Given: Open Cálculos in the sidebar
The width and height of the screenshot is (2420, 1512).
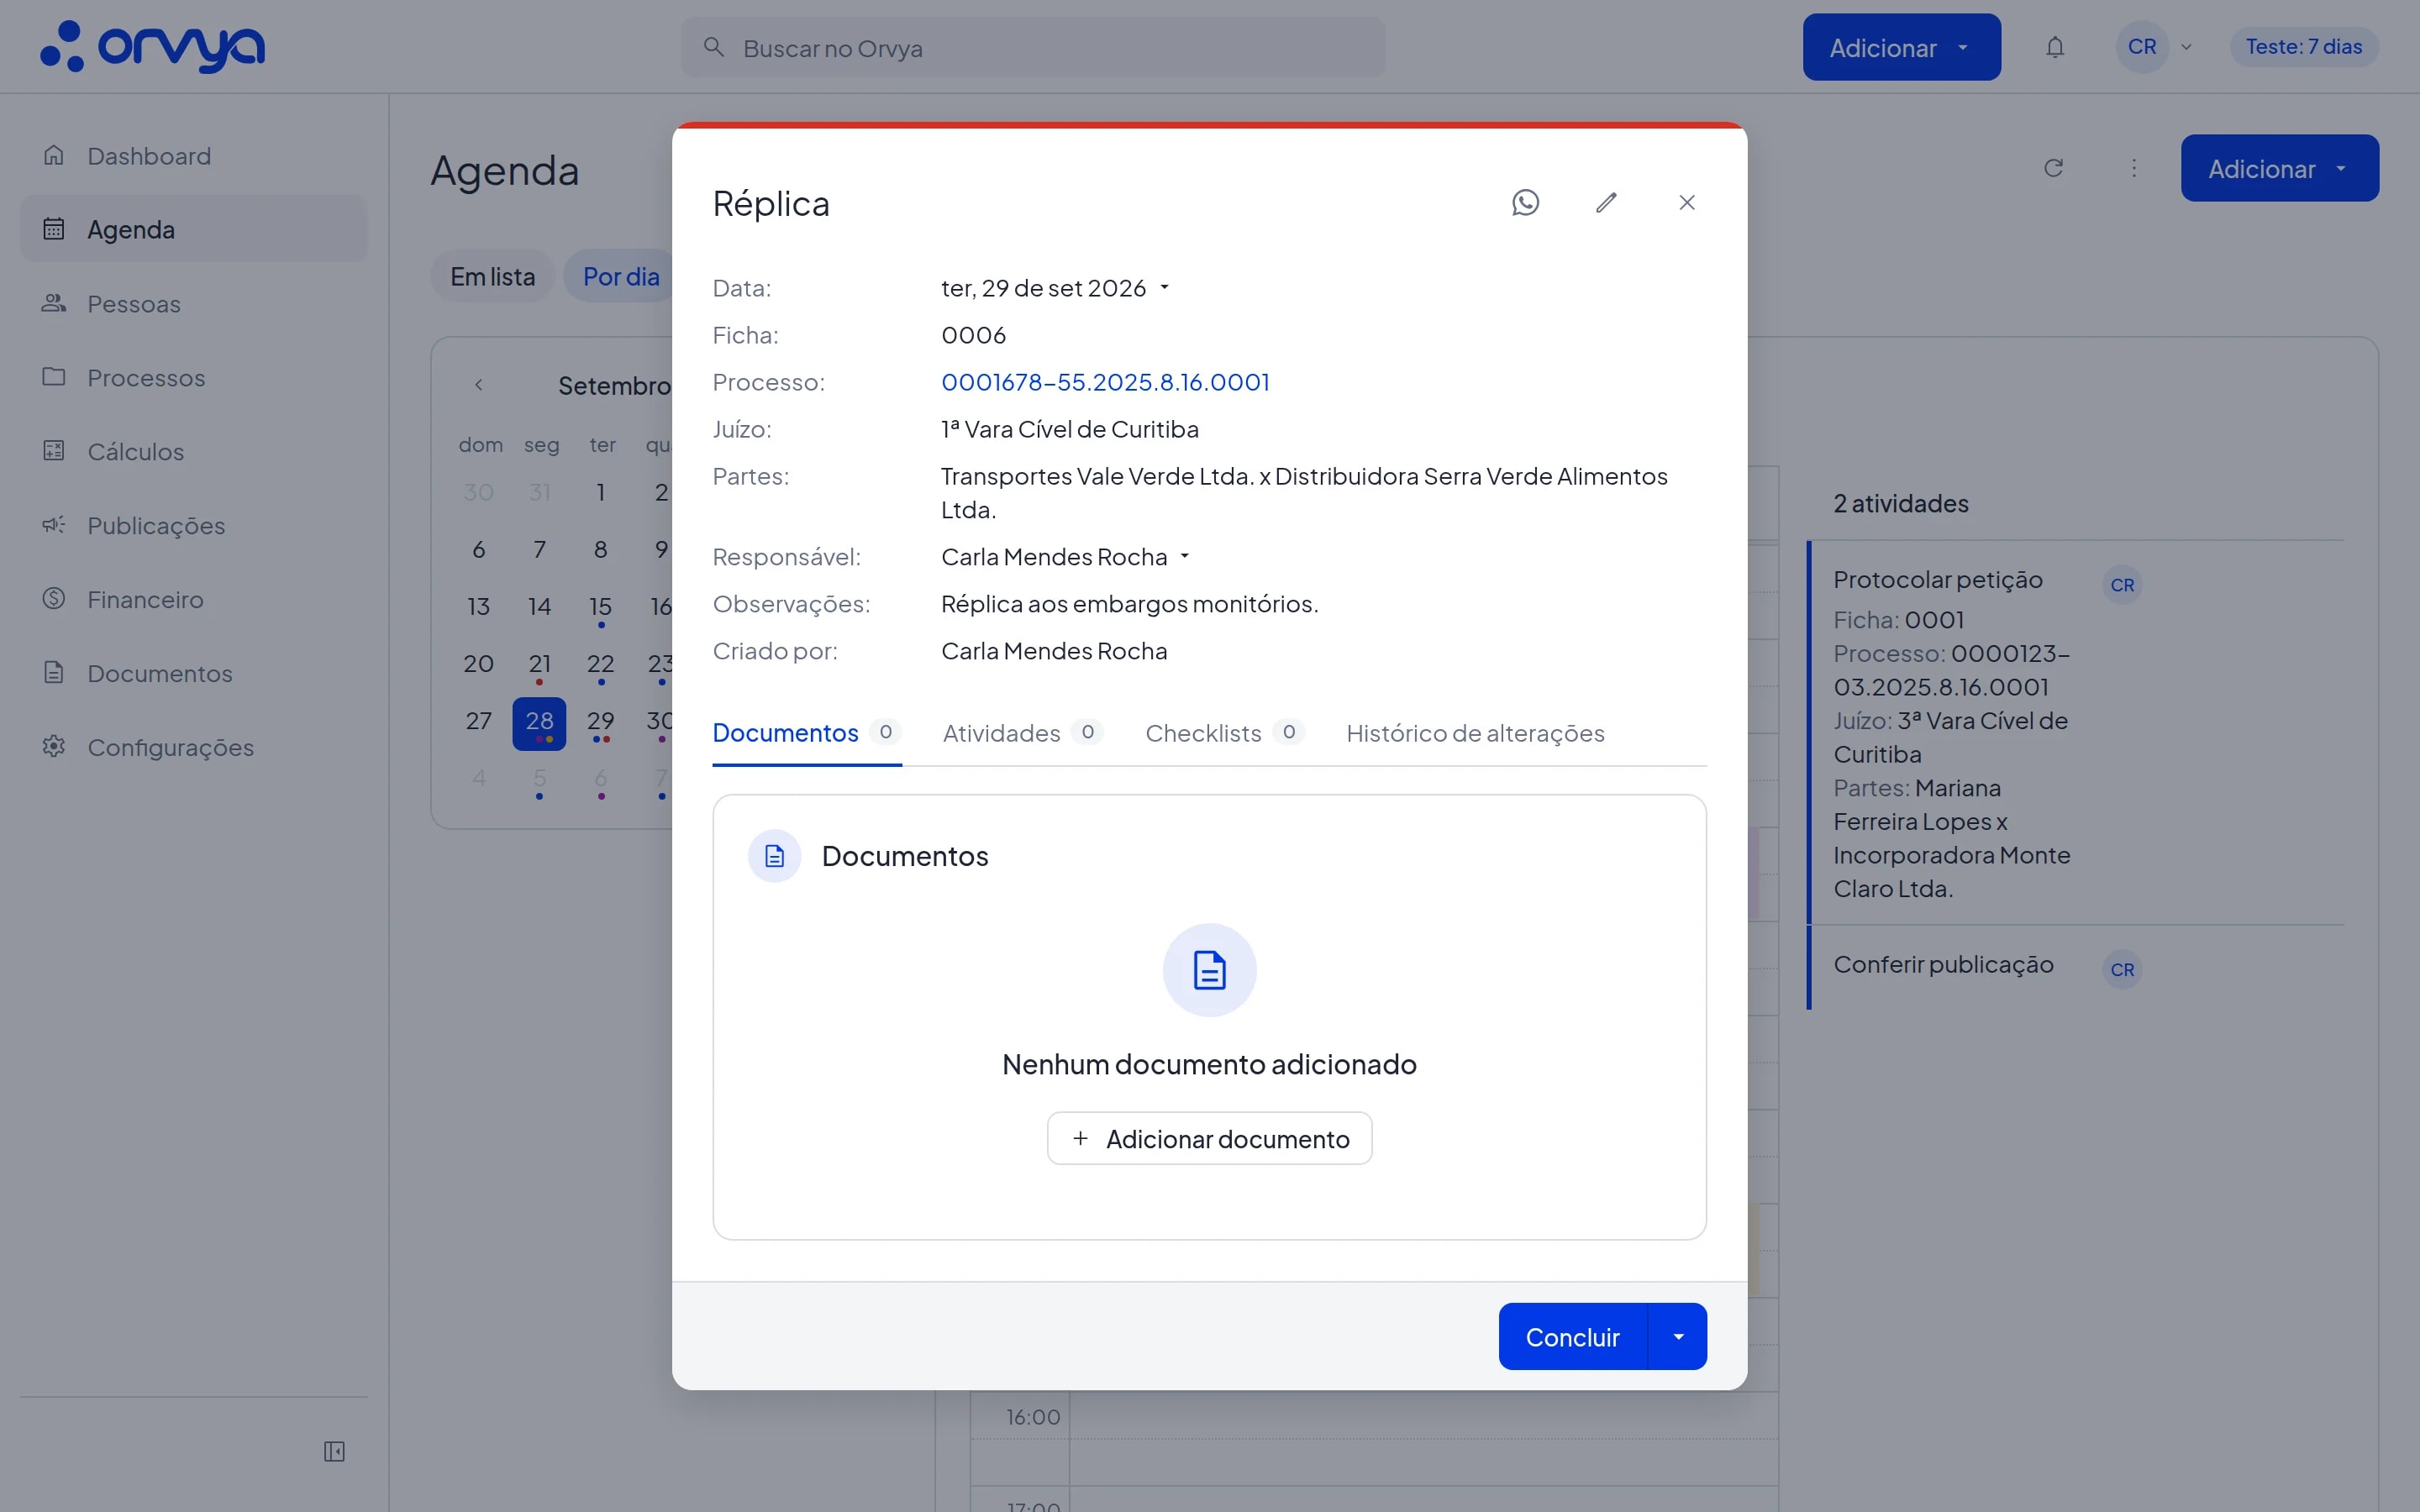Looking at the screenshot, I should [x=194, y=451].
